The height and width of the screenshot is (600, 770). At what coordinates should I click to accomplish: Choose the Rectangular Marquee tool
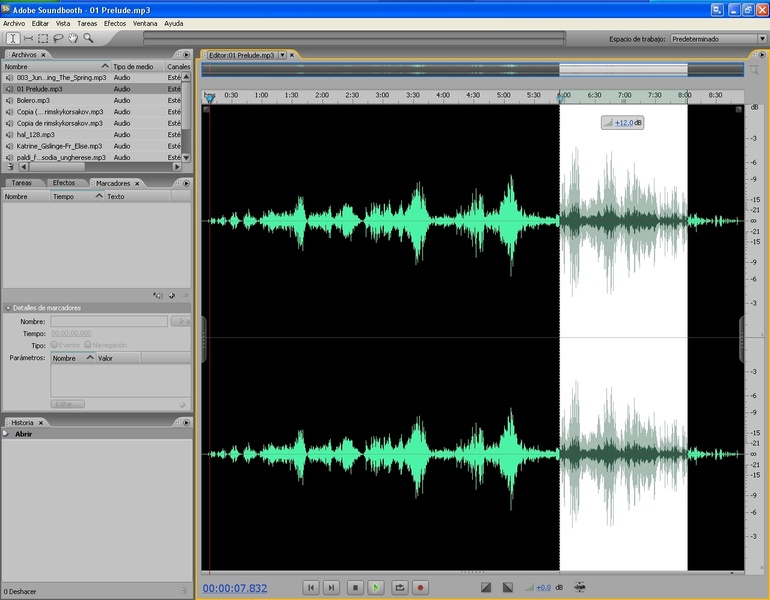coord(42,38)
